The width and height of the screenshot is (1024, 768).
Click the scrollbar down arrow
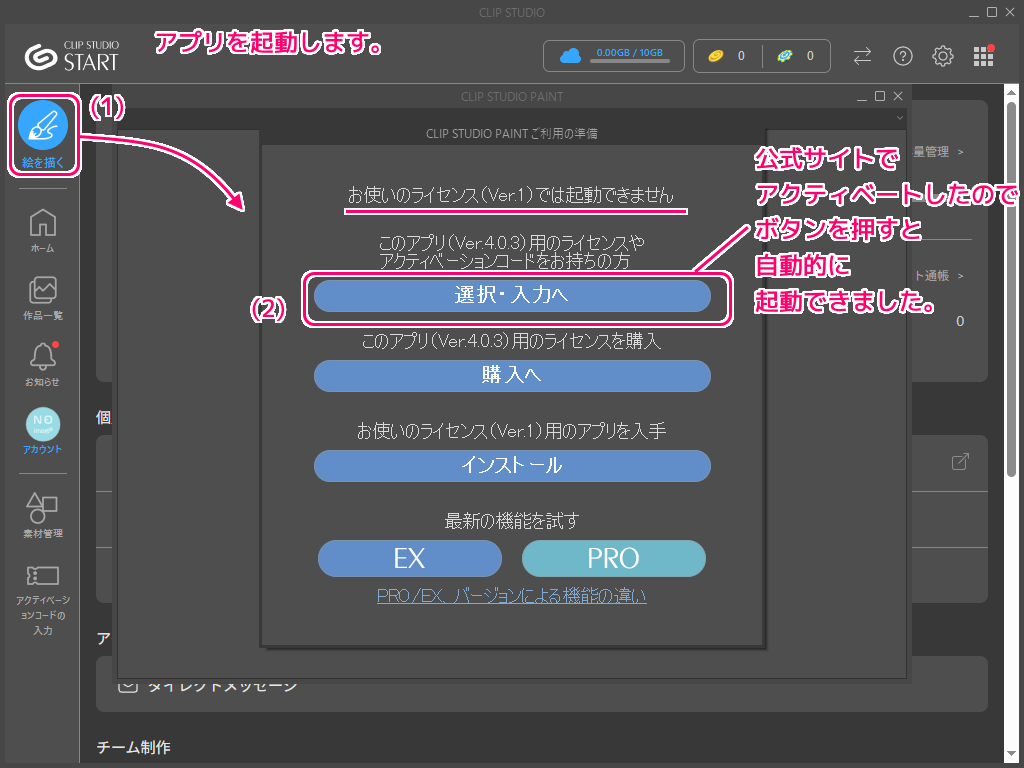pyautogui.click(x=1011, y=755)
